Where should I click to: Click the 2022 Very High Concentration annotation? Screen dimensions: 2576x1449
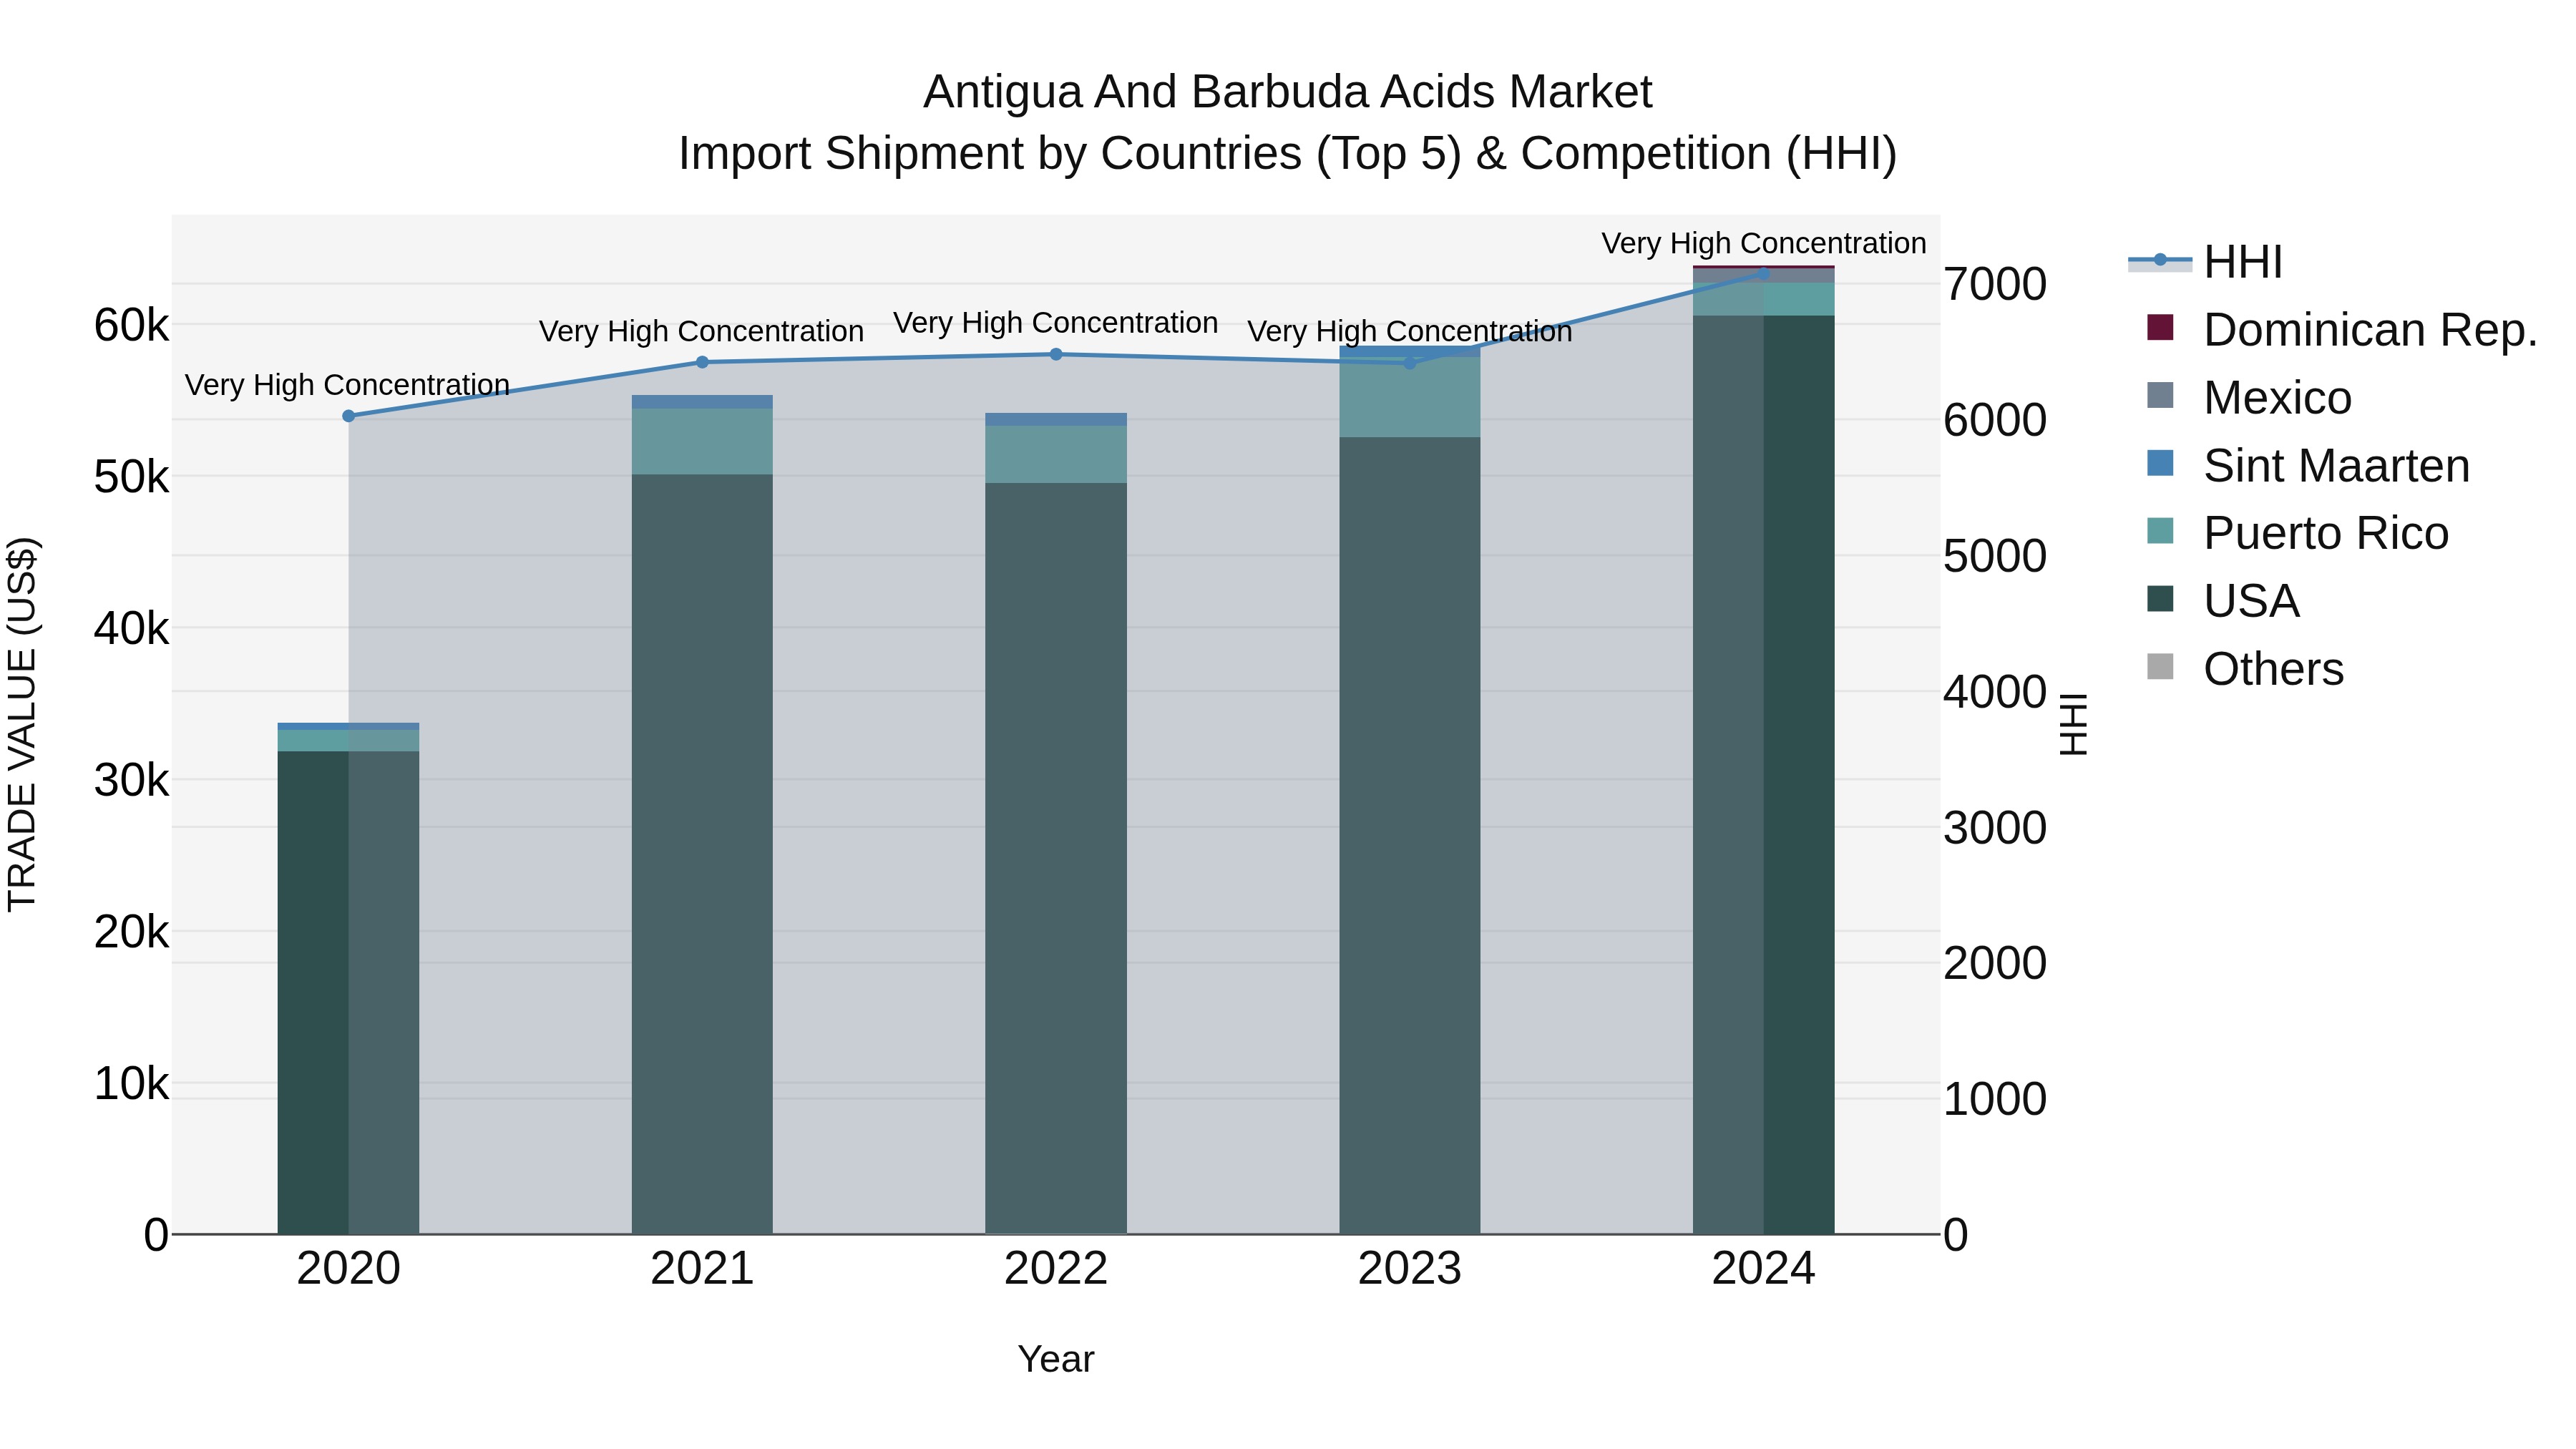(1056, 323)
